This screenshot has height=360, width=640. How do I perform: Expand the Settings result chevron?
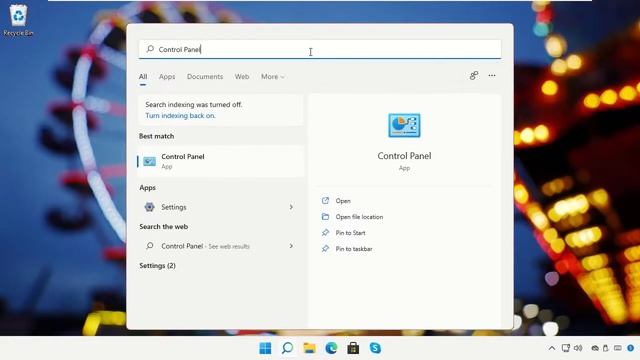coord(291,207)
